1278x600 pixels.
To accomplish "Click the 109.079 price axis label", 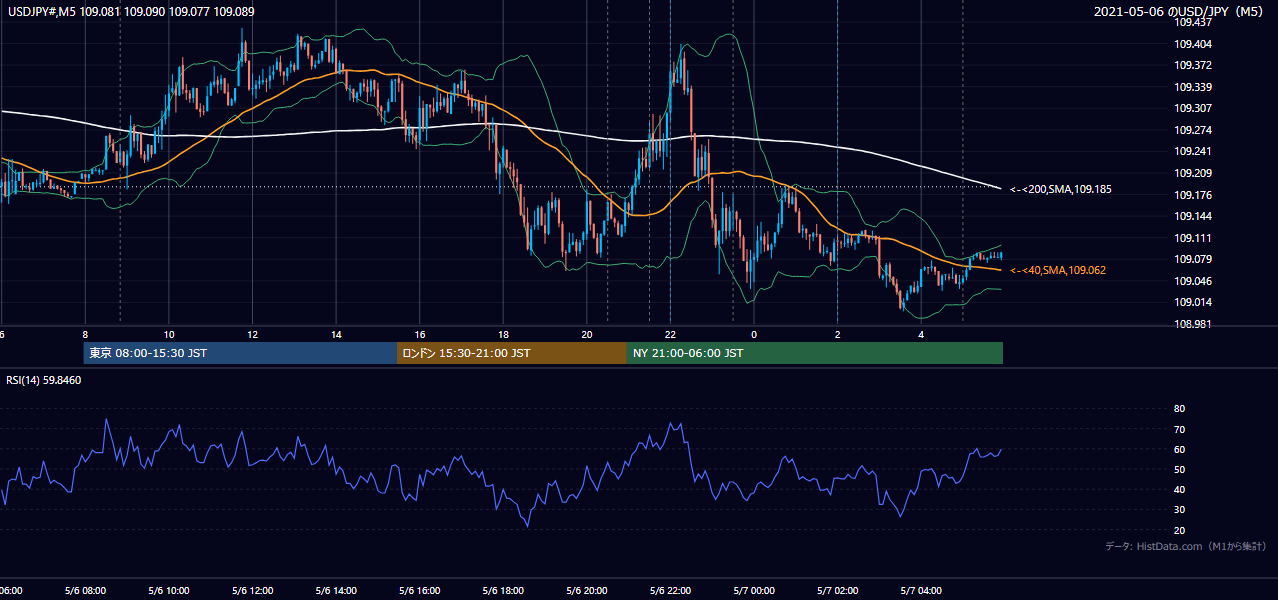I will pos(1192,260).
